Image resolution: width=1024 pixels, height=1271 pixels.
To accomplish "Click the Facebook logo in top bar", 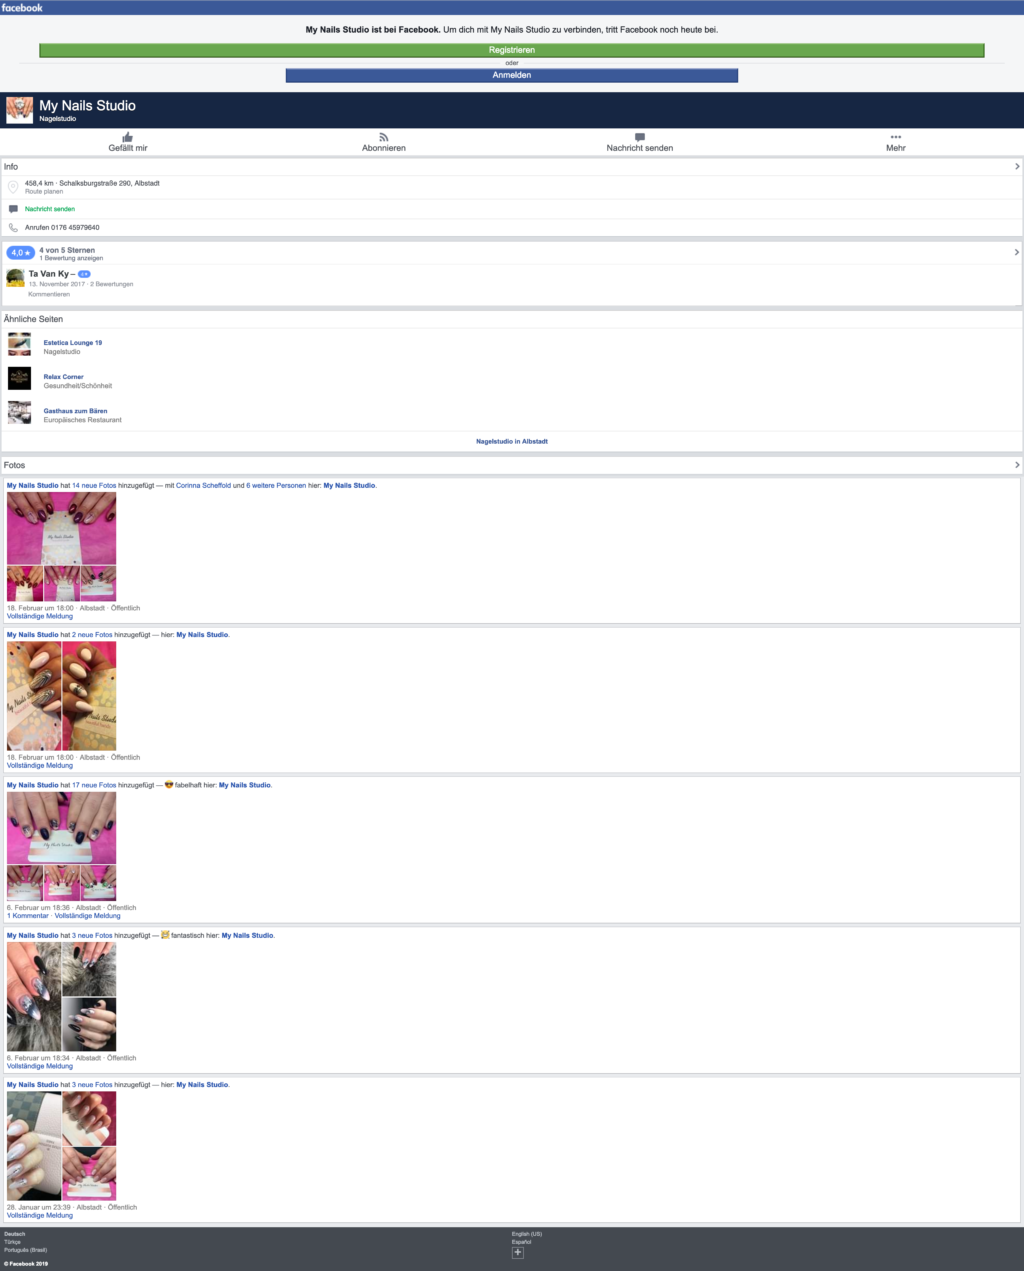I will pos(22,7).
